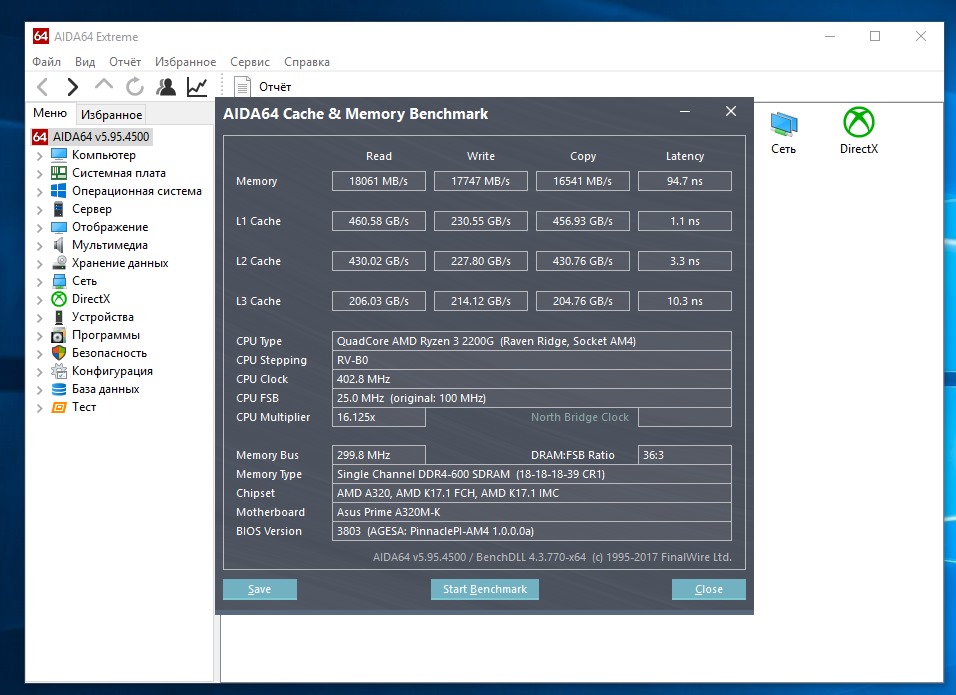This screenshot has height=695, width=956.
Task: Expand the Системная плата tree node
Action: pyautogui.click(x=40, y=174)
